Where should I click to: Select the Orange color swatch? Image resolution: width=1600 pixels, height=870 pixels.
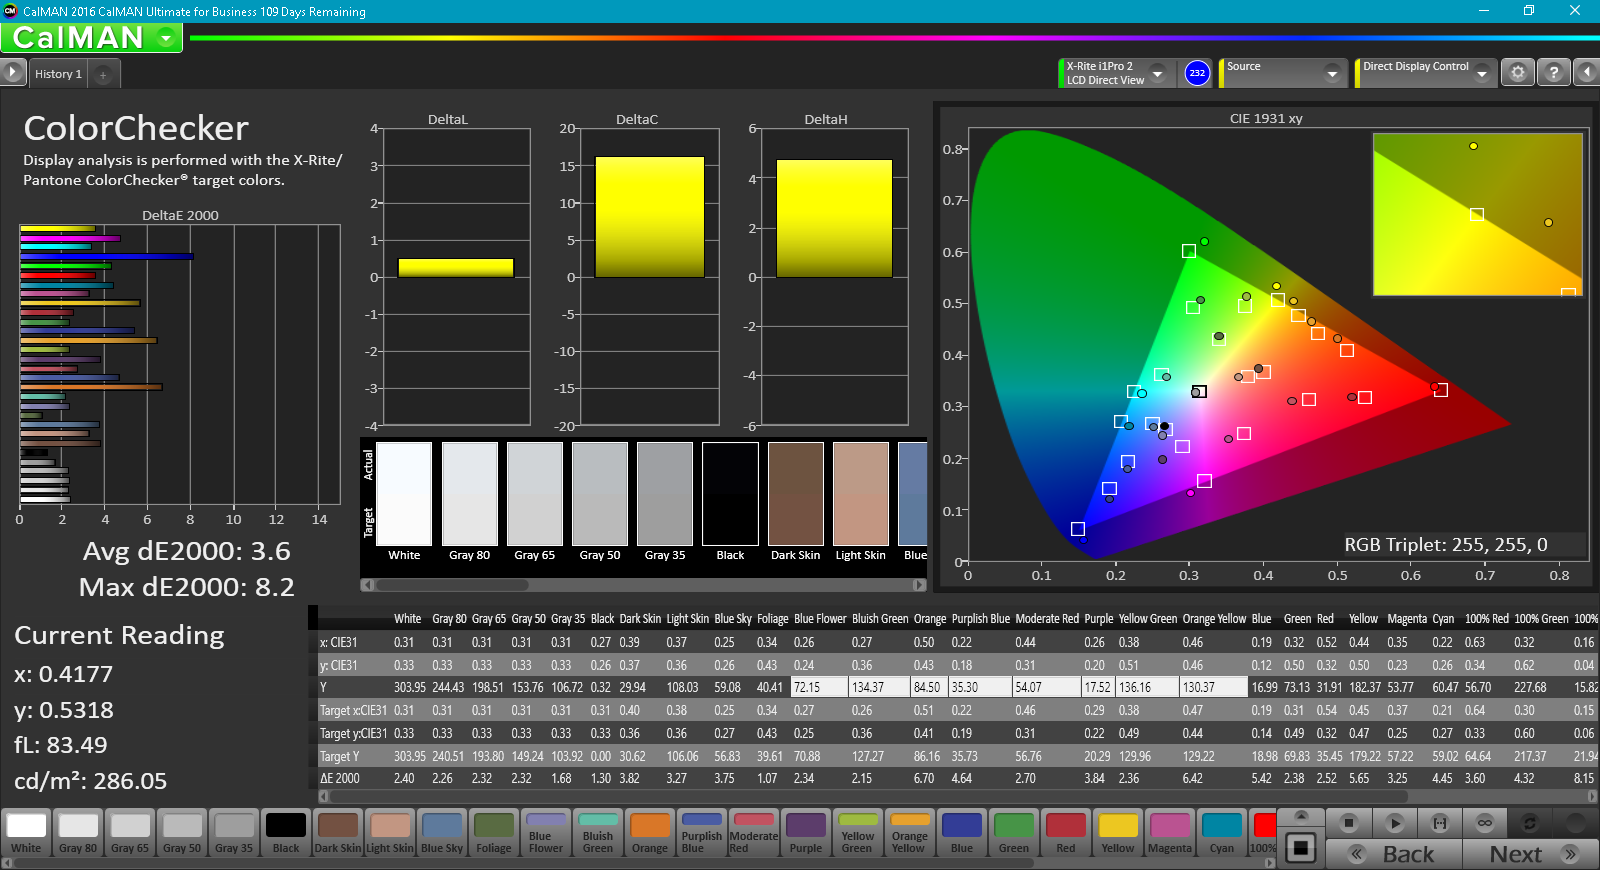pos(650,833)
